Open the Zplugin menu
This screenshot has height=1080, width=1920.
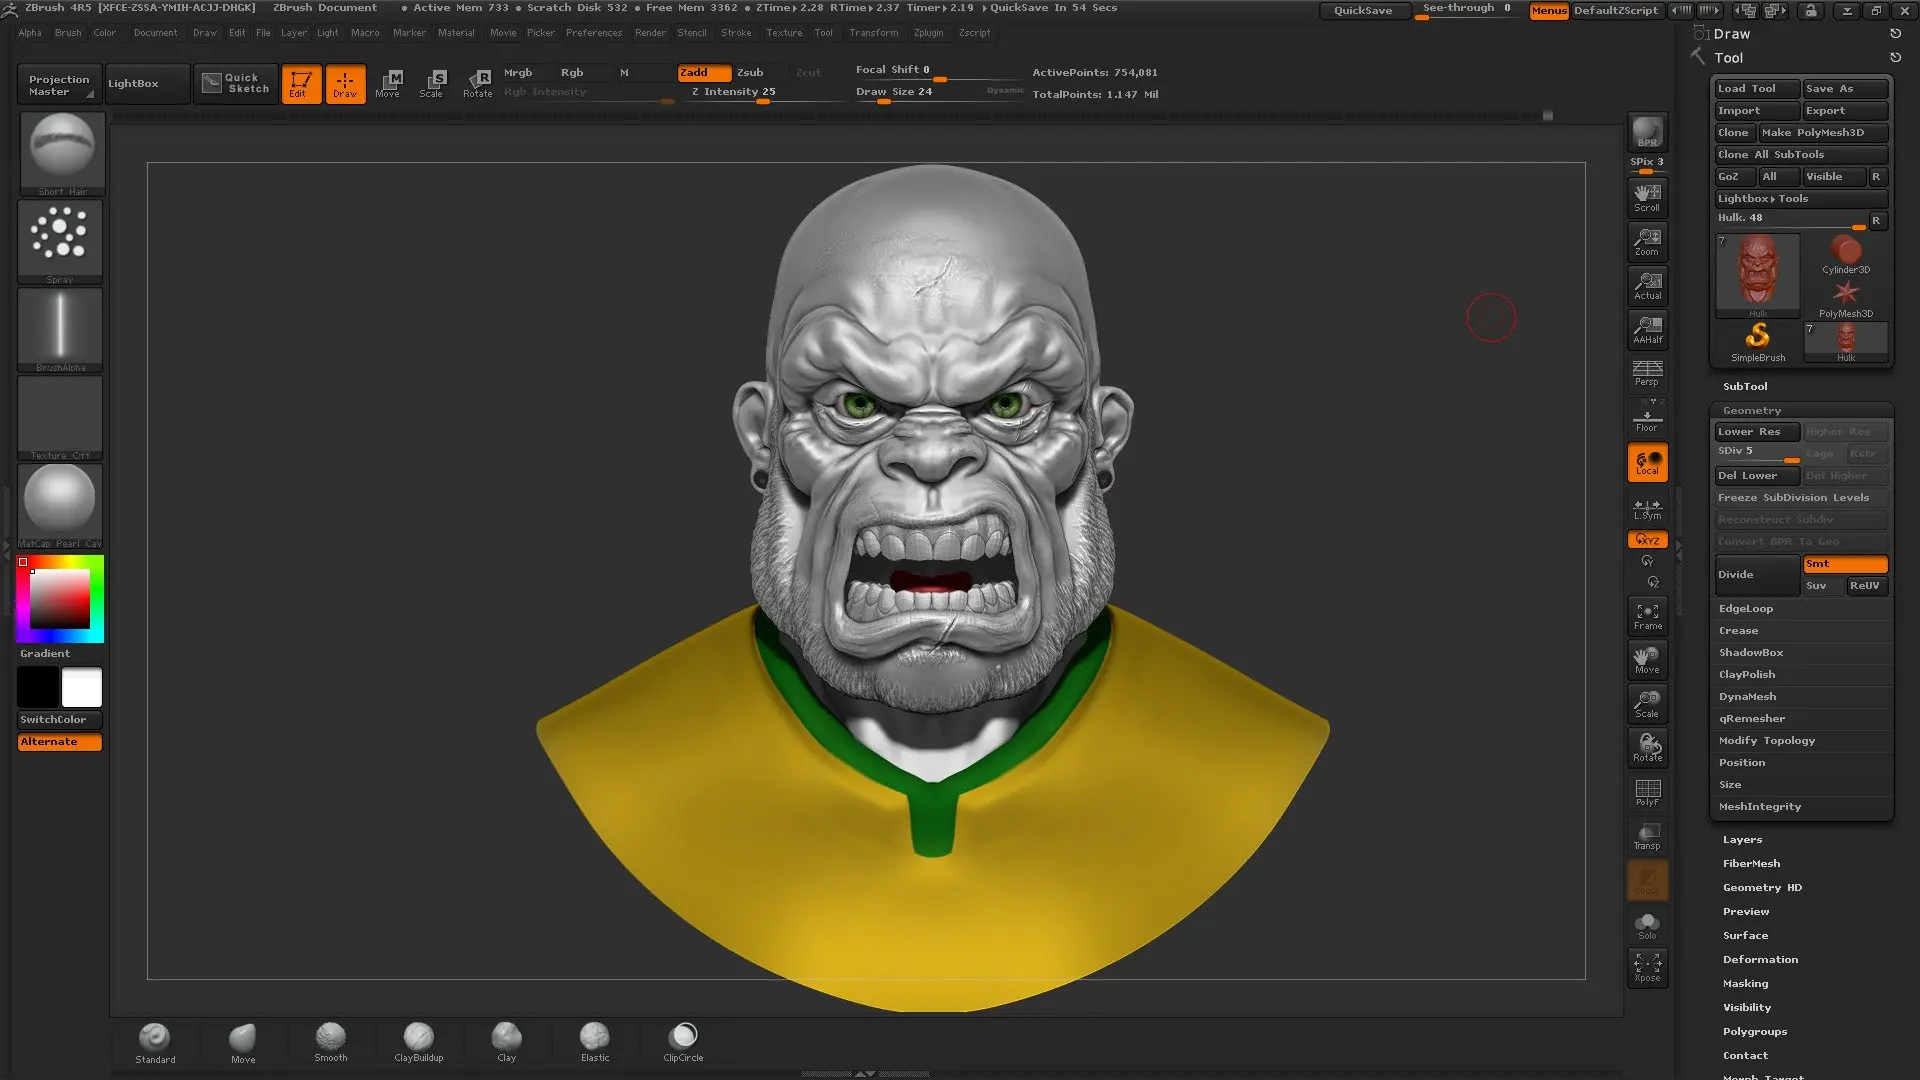coord(928,33)
